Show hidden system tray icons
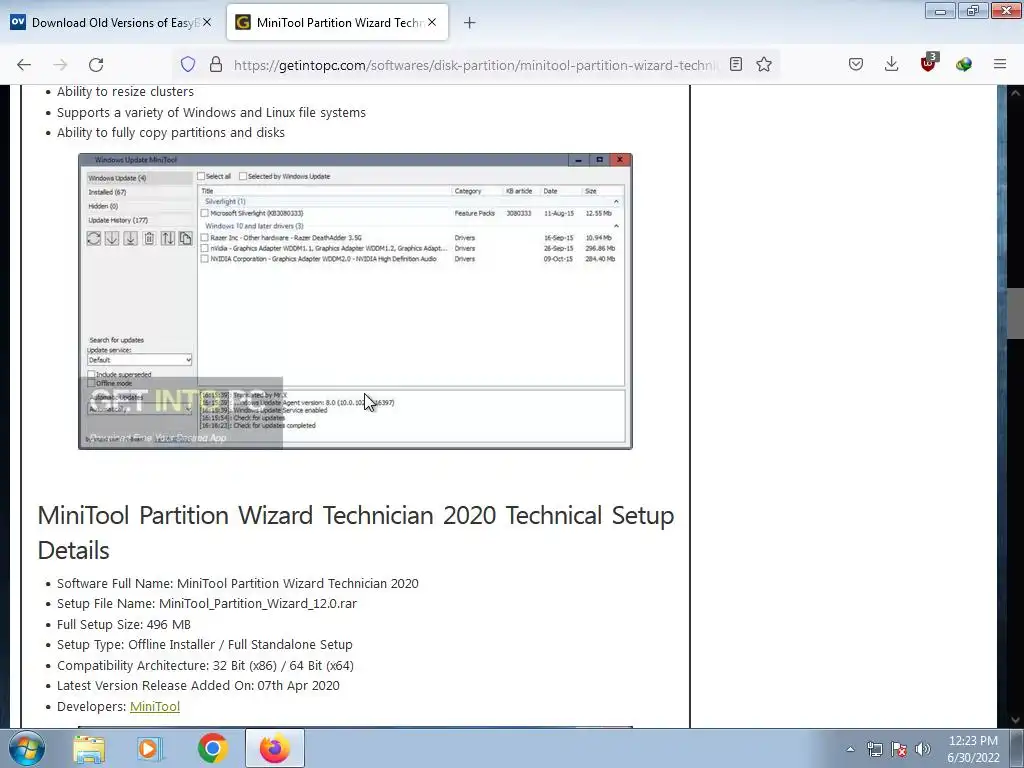The height and width of the screenshot is (768, 1024). tap(850, 749)
